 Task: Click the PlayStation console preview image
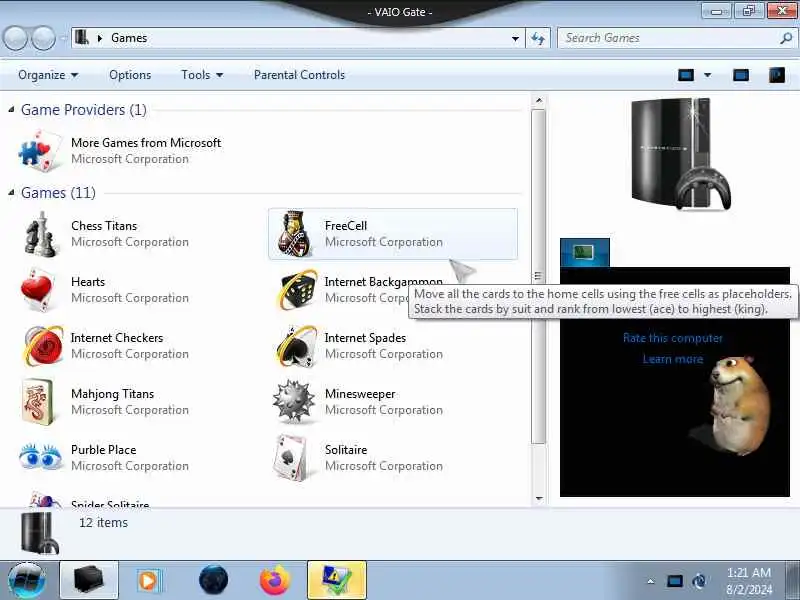coord(681,154)
